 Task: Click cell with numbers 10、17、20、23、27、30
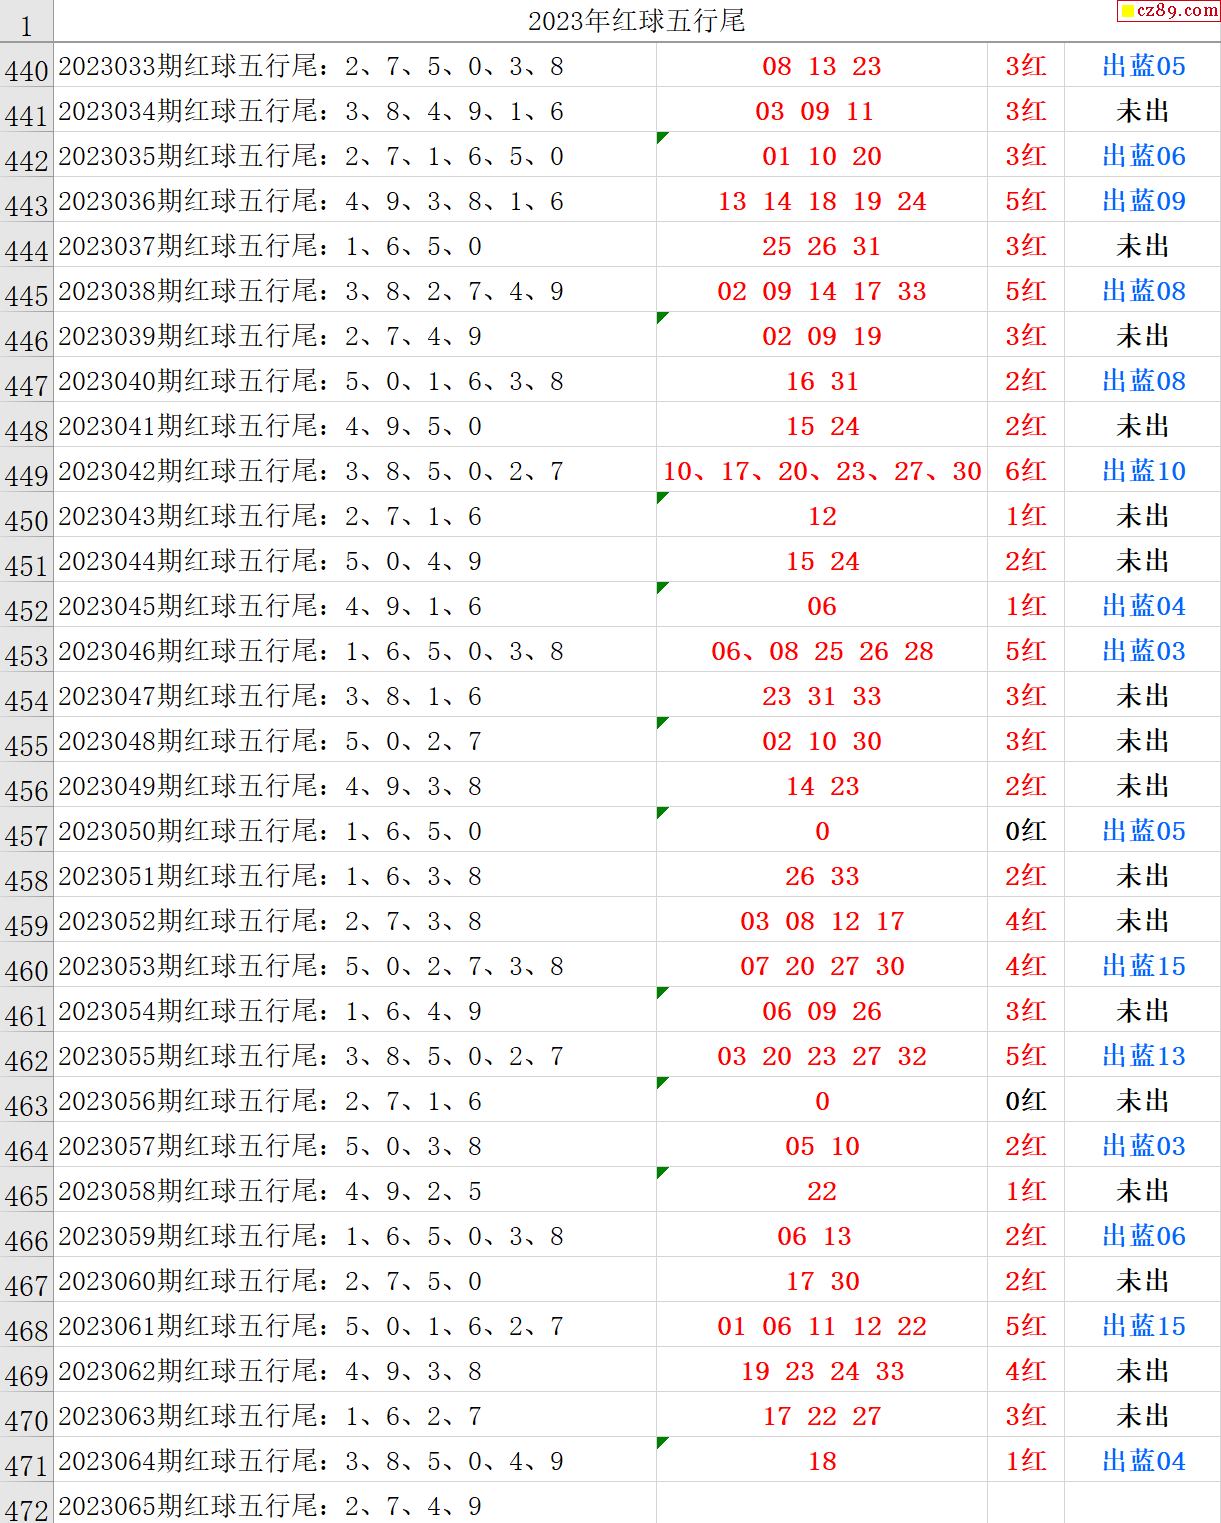(821, 471)
